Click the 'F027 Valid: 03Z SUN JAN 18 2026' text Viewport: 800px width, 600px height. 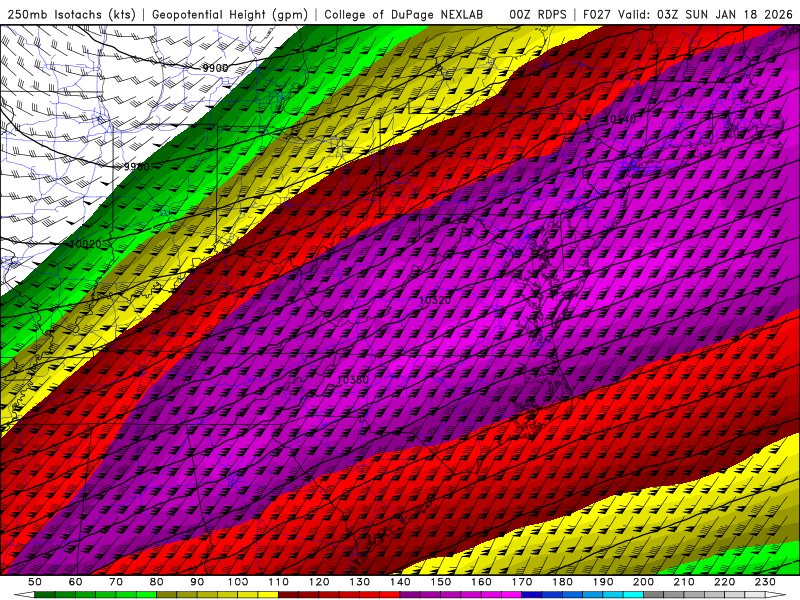[687, 14]
